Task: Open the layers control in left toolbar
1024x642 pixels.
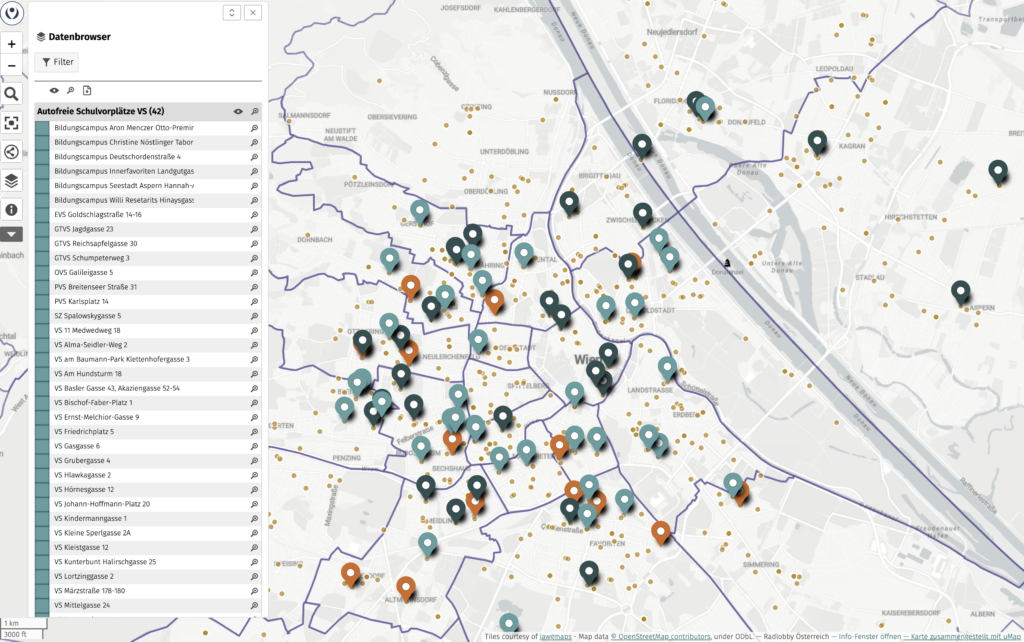Action: (x=12, y=181)
